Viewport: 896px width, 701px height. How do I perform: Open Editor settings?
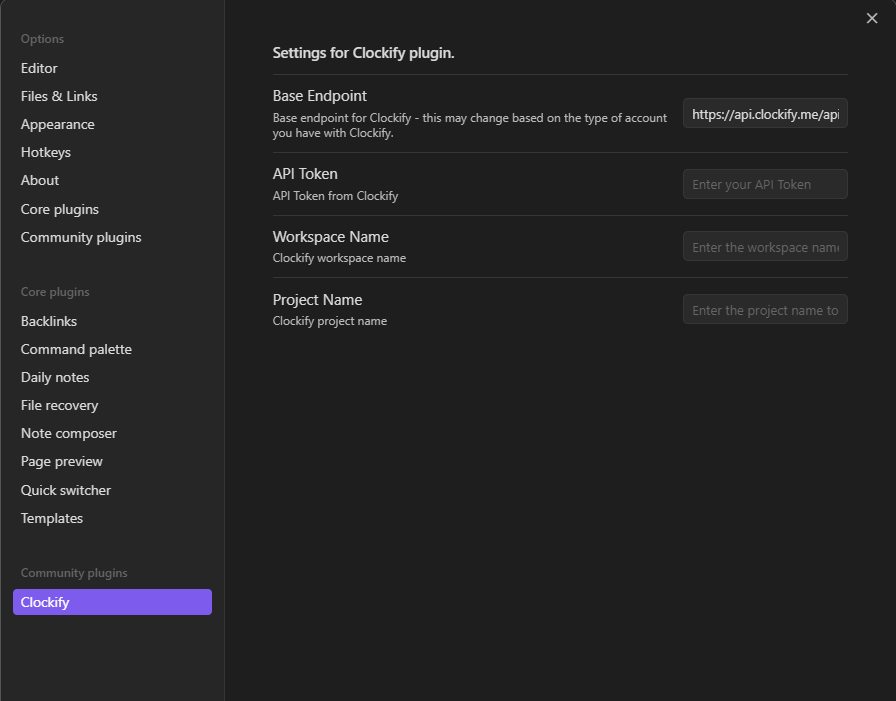39,68
